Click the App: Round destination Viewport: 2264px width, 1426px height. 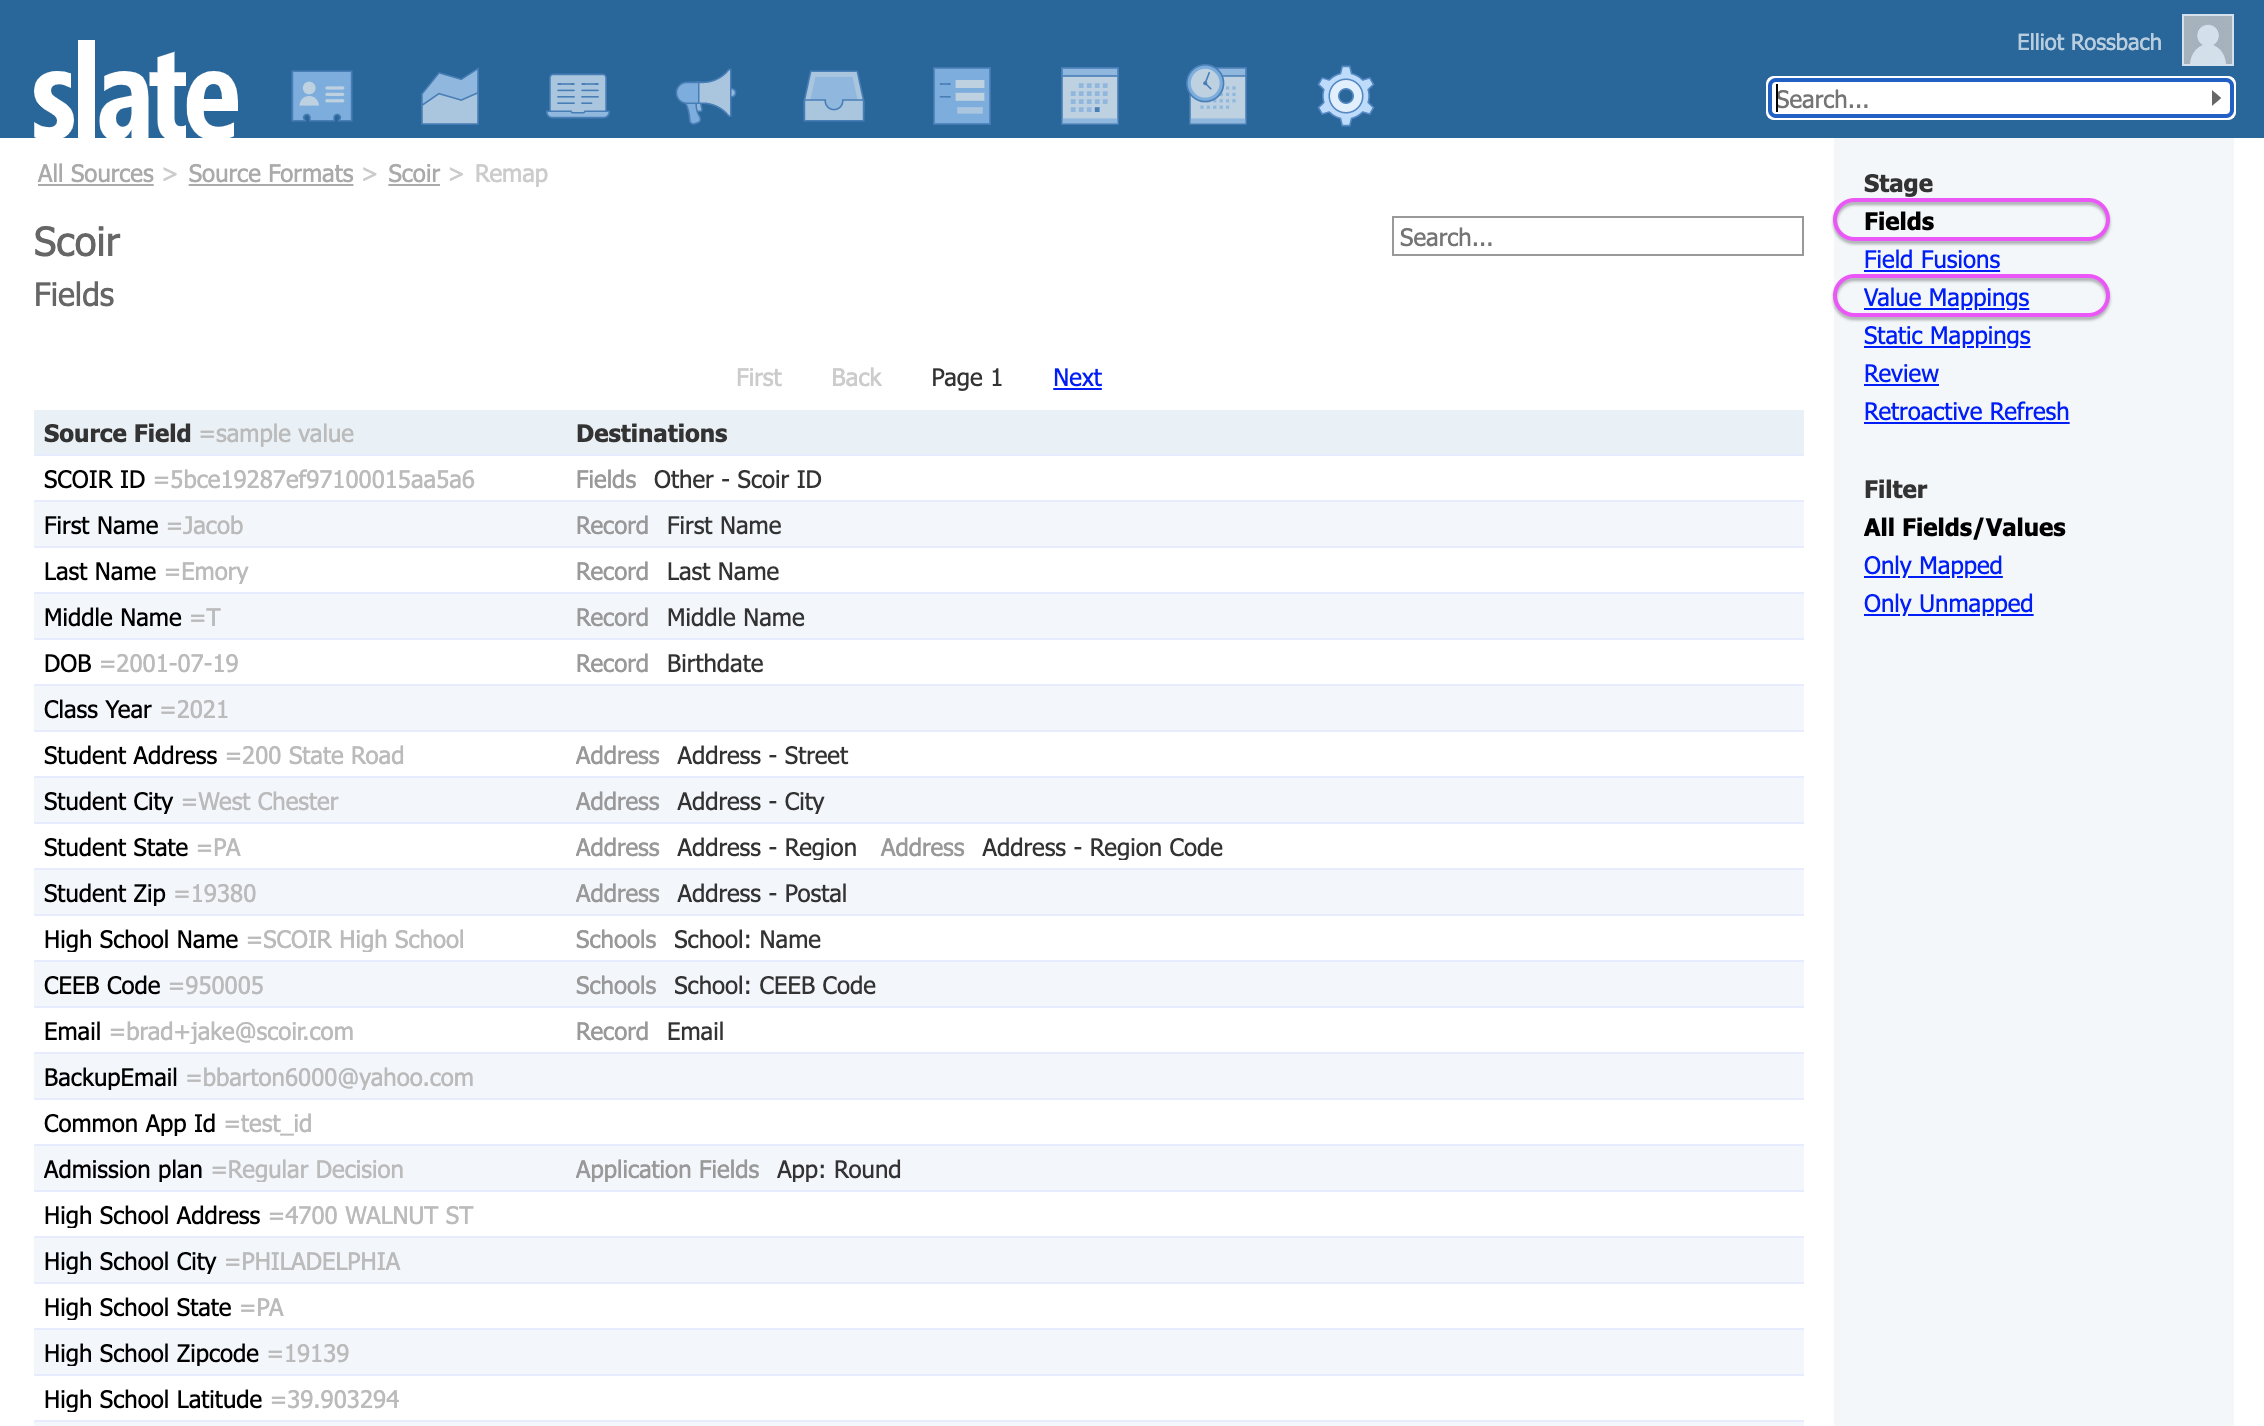pos(839,1169)
